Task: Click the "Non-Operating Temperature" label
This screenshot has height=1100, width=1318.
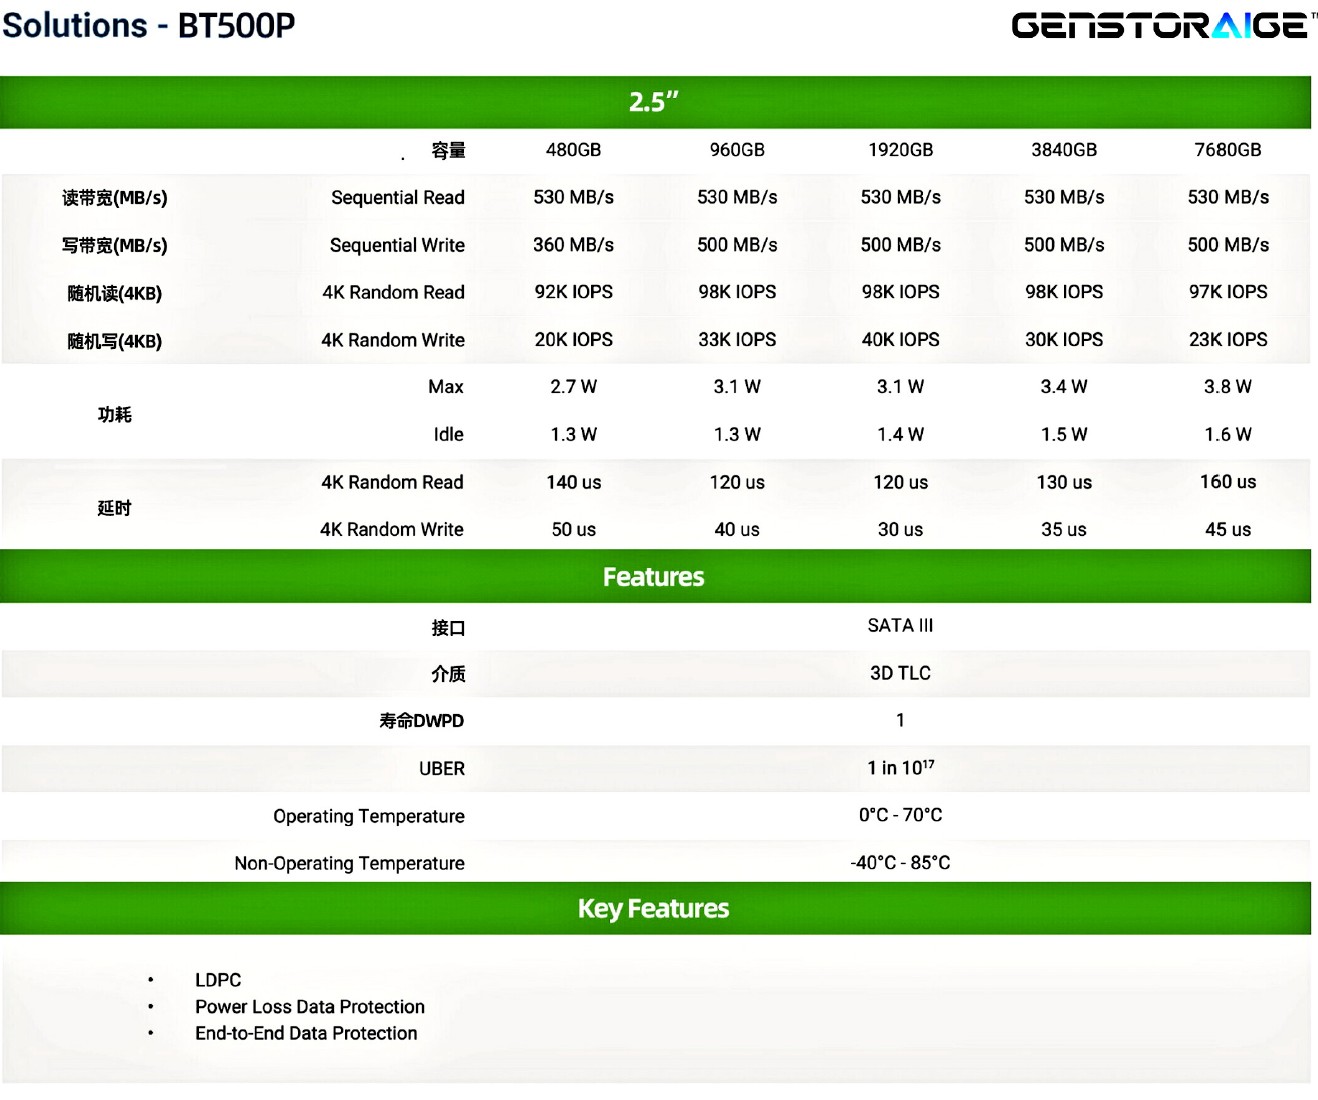Action: coord(350,864)
